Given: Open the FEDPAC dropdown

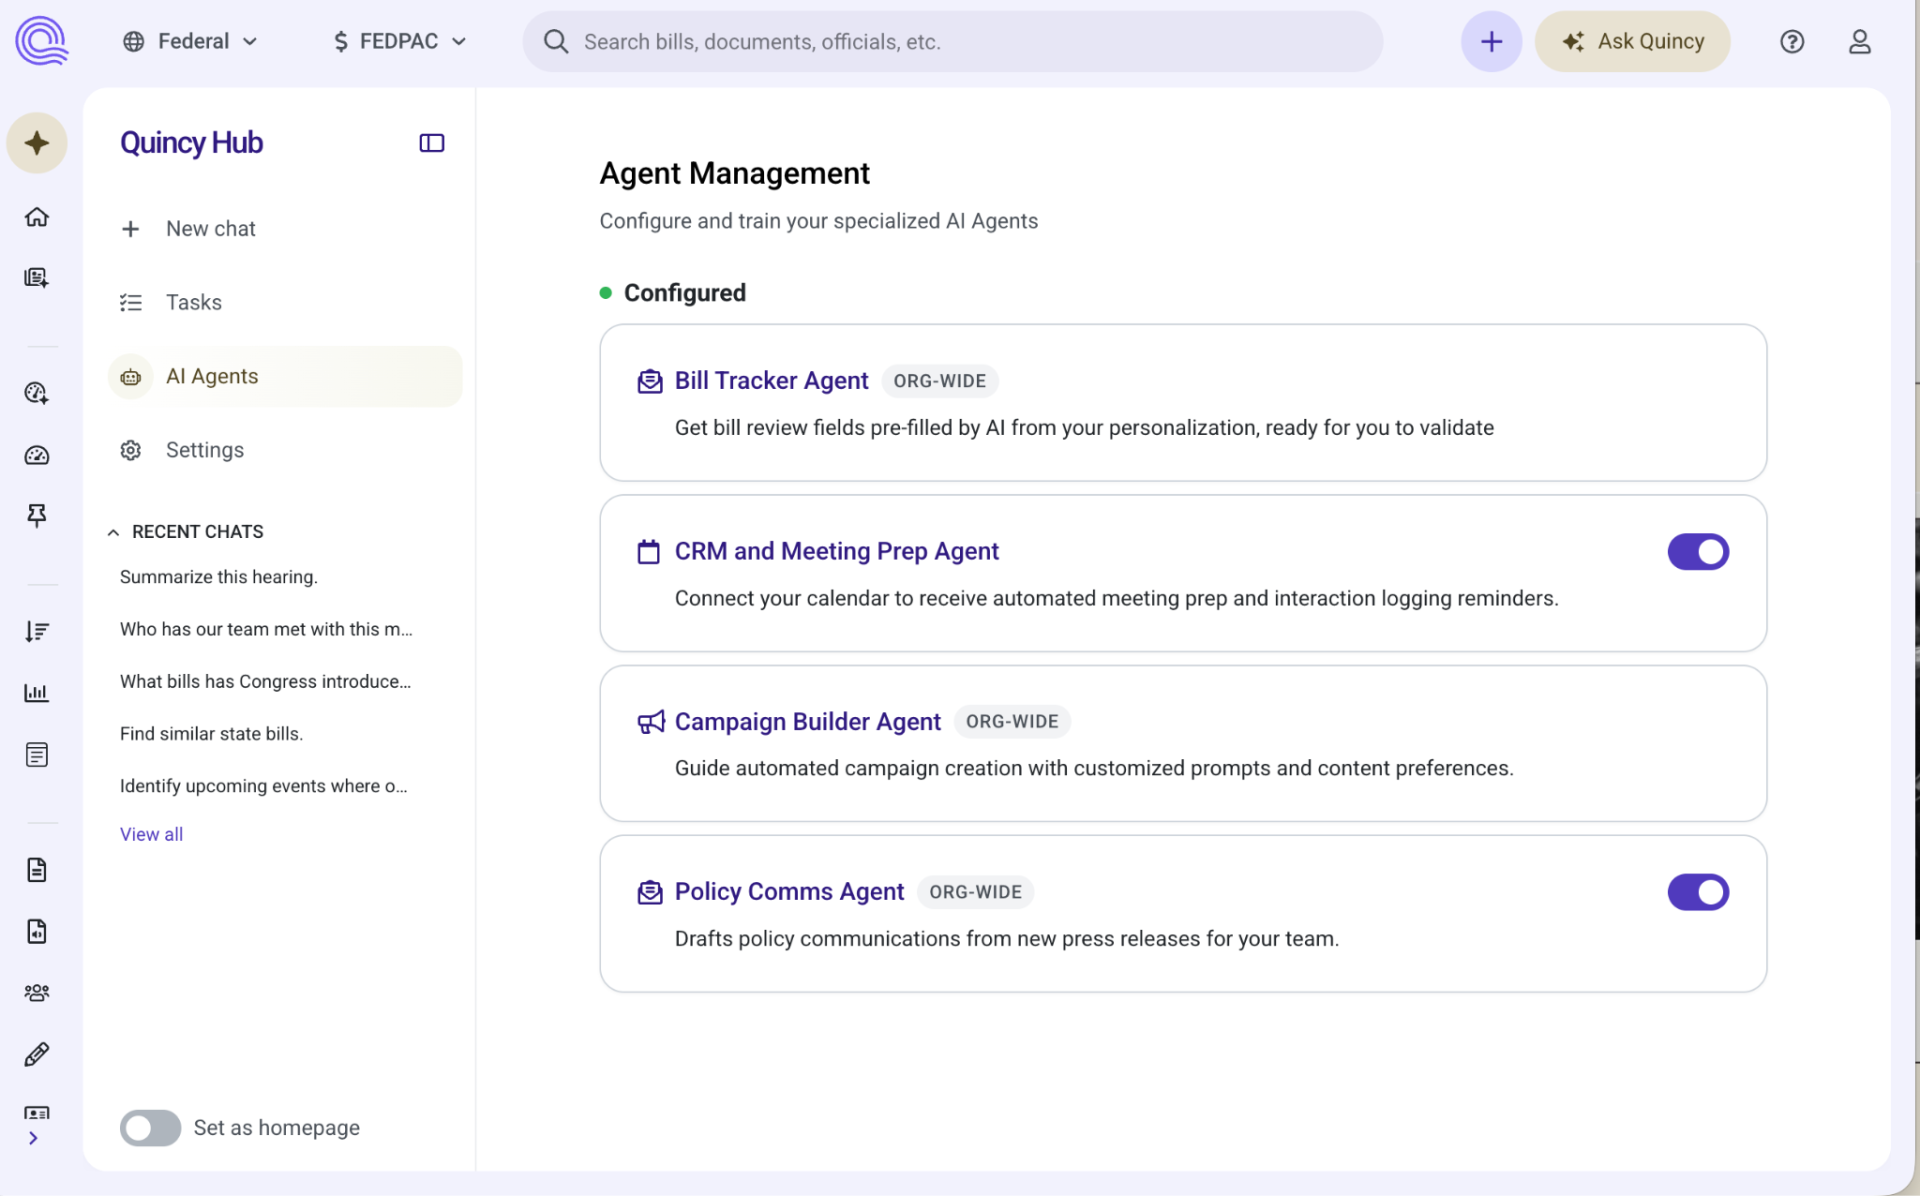Looking at the screenshot, I should [400, 41].
